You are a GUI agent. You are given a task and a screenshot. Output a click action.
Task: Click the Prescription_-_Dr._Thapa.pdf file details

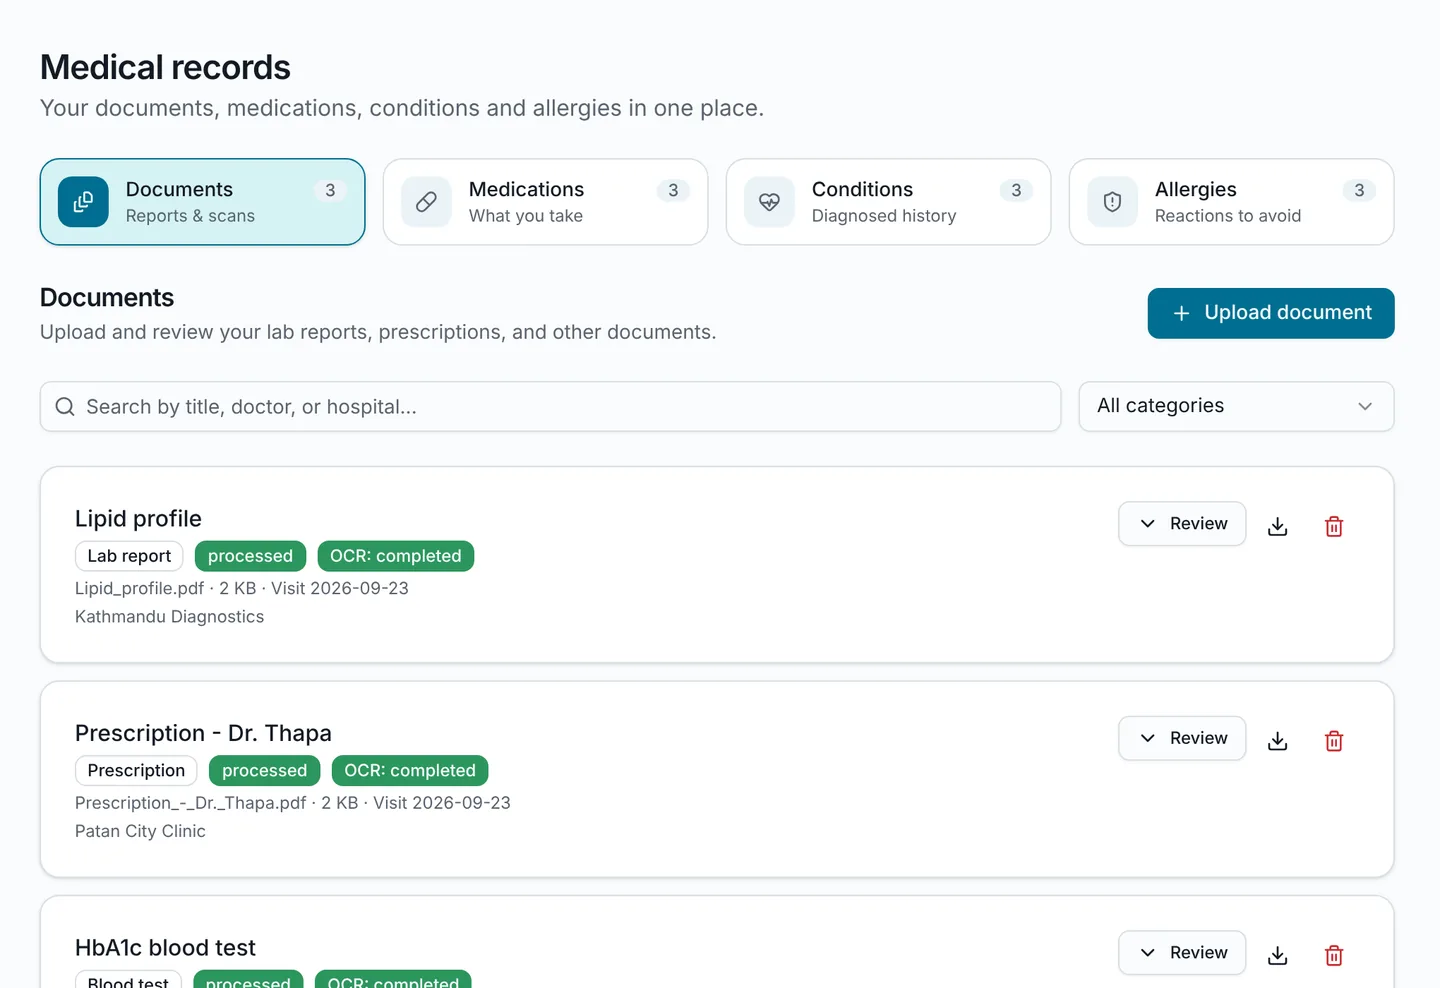click(293, 803)
